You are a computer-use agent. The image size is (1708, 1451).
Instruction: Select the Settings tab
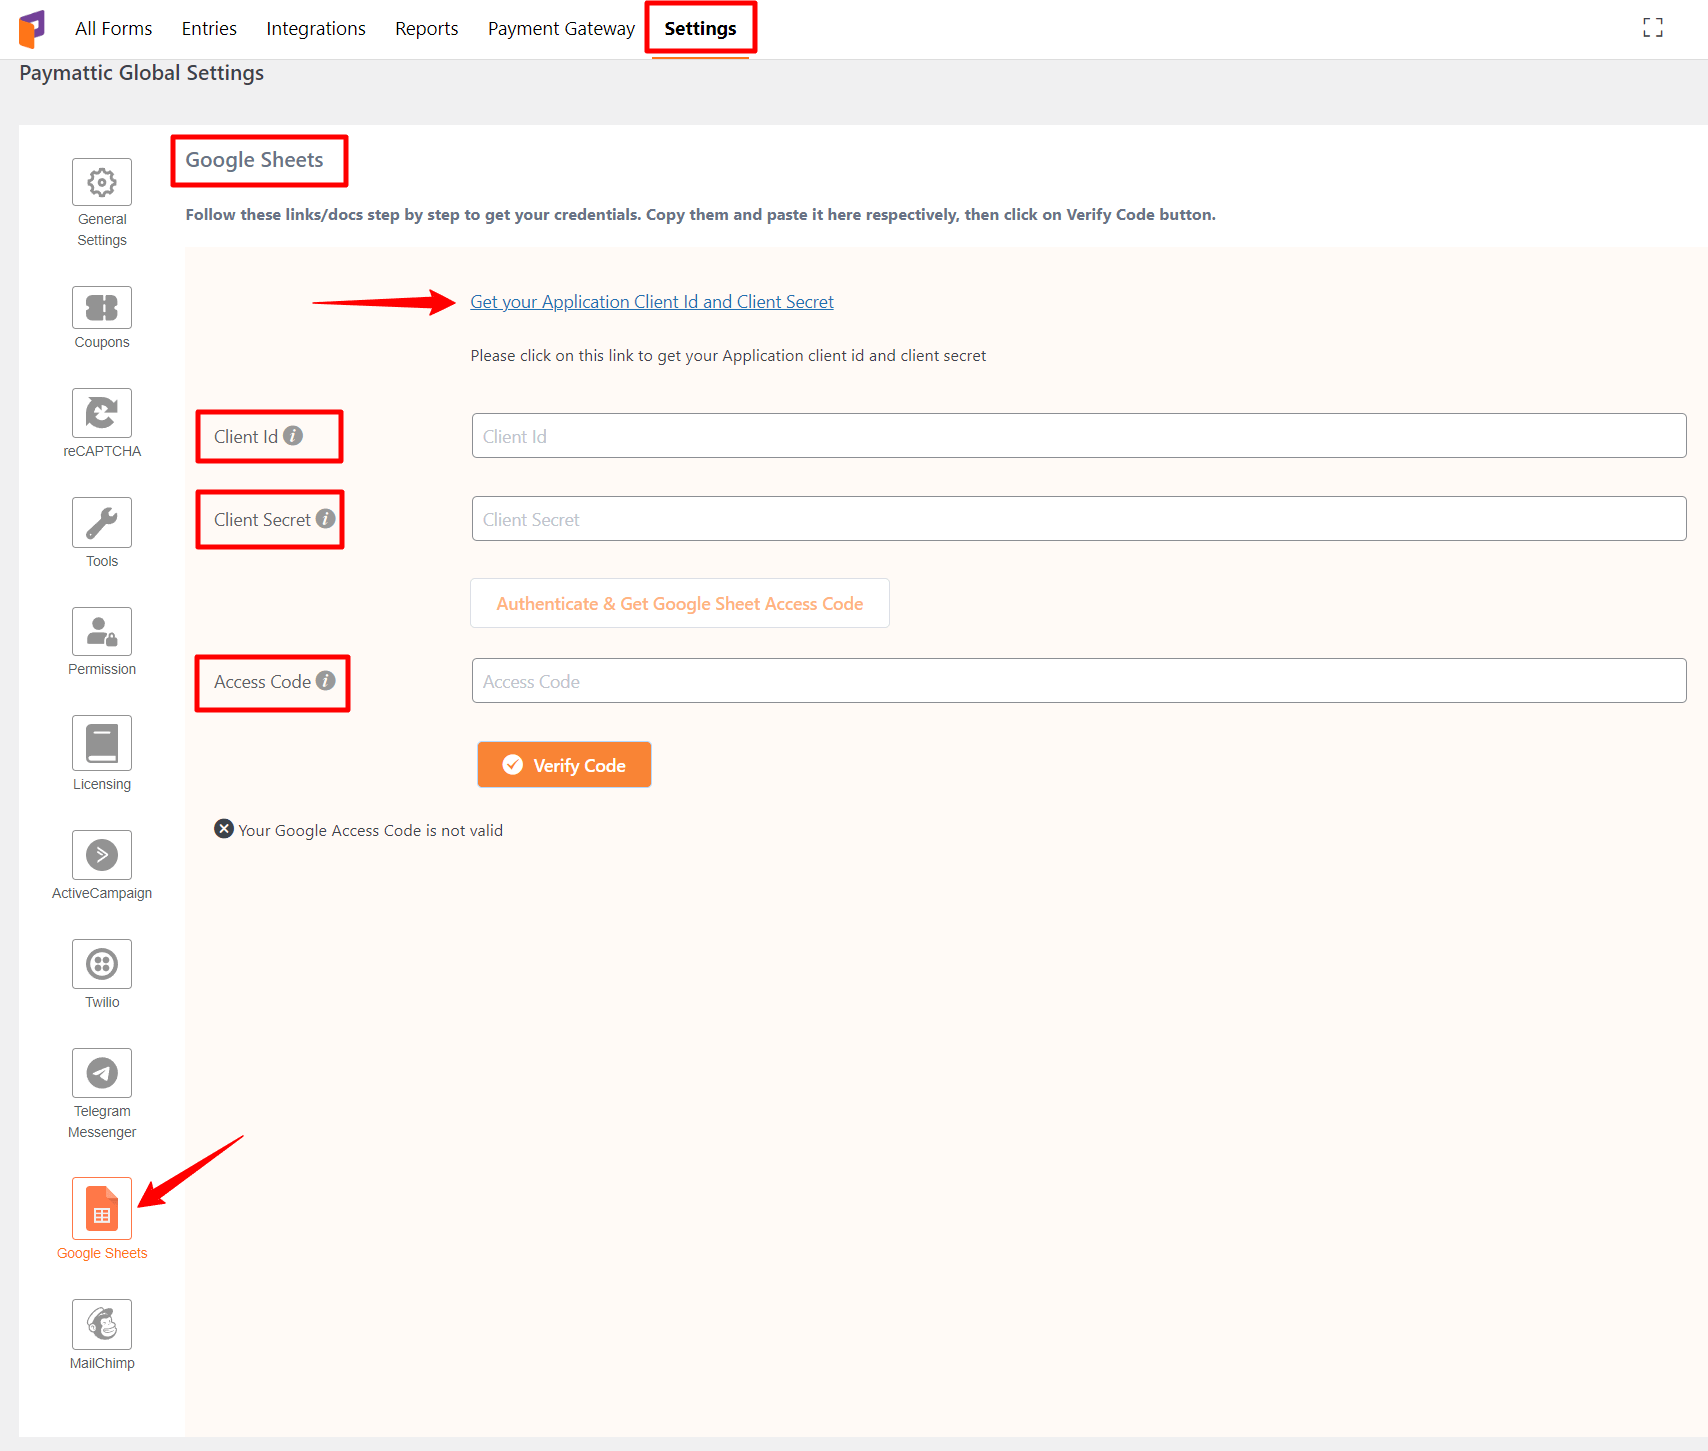[700, 29]
